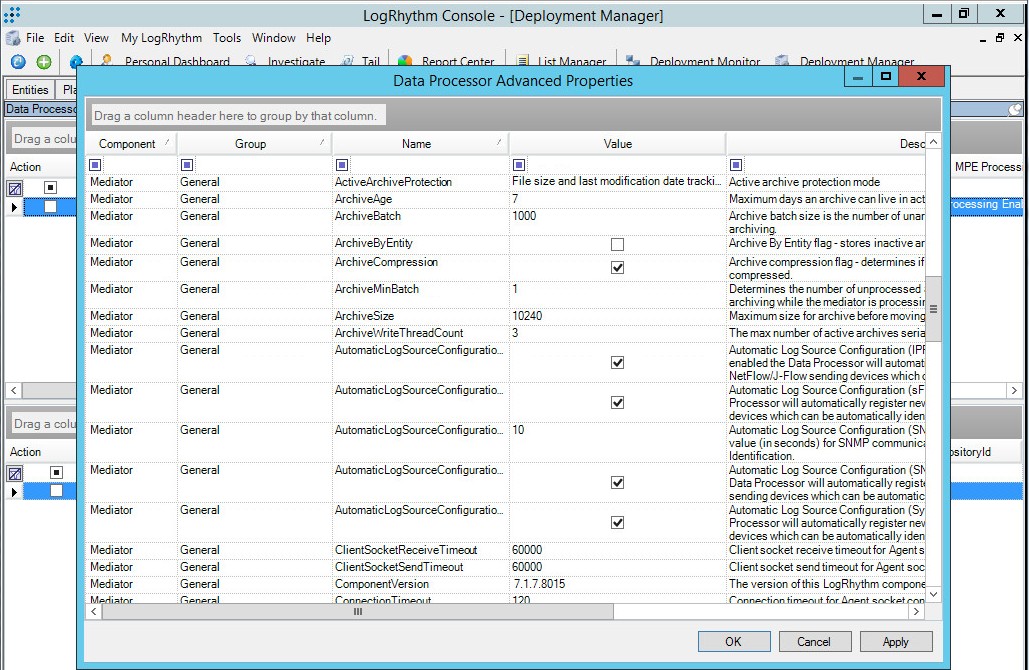Toggle the first AutomaticLogSourceConfiguration checkbox

tap(617, 362)
